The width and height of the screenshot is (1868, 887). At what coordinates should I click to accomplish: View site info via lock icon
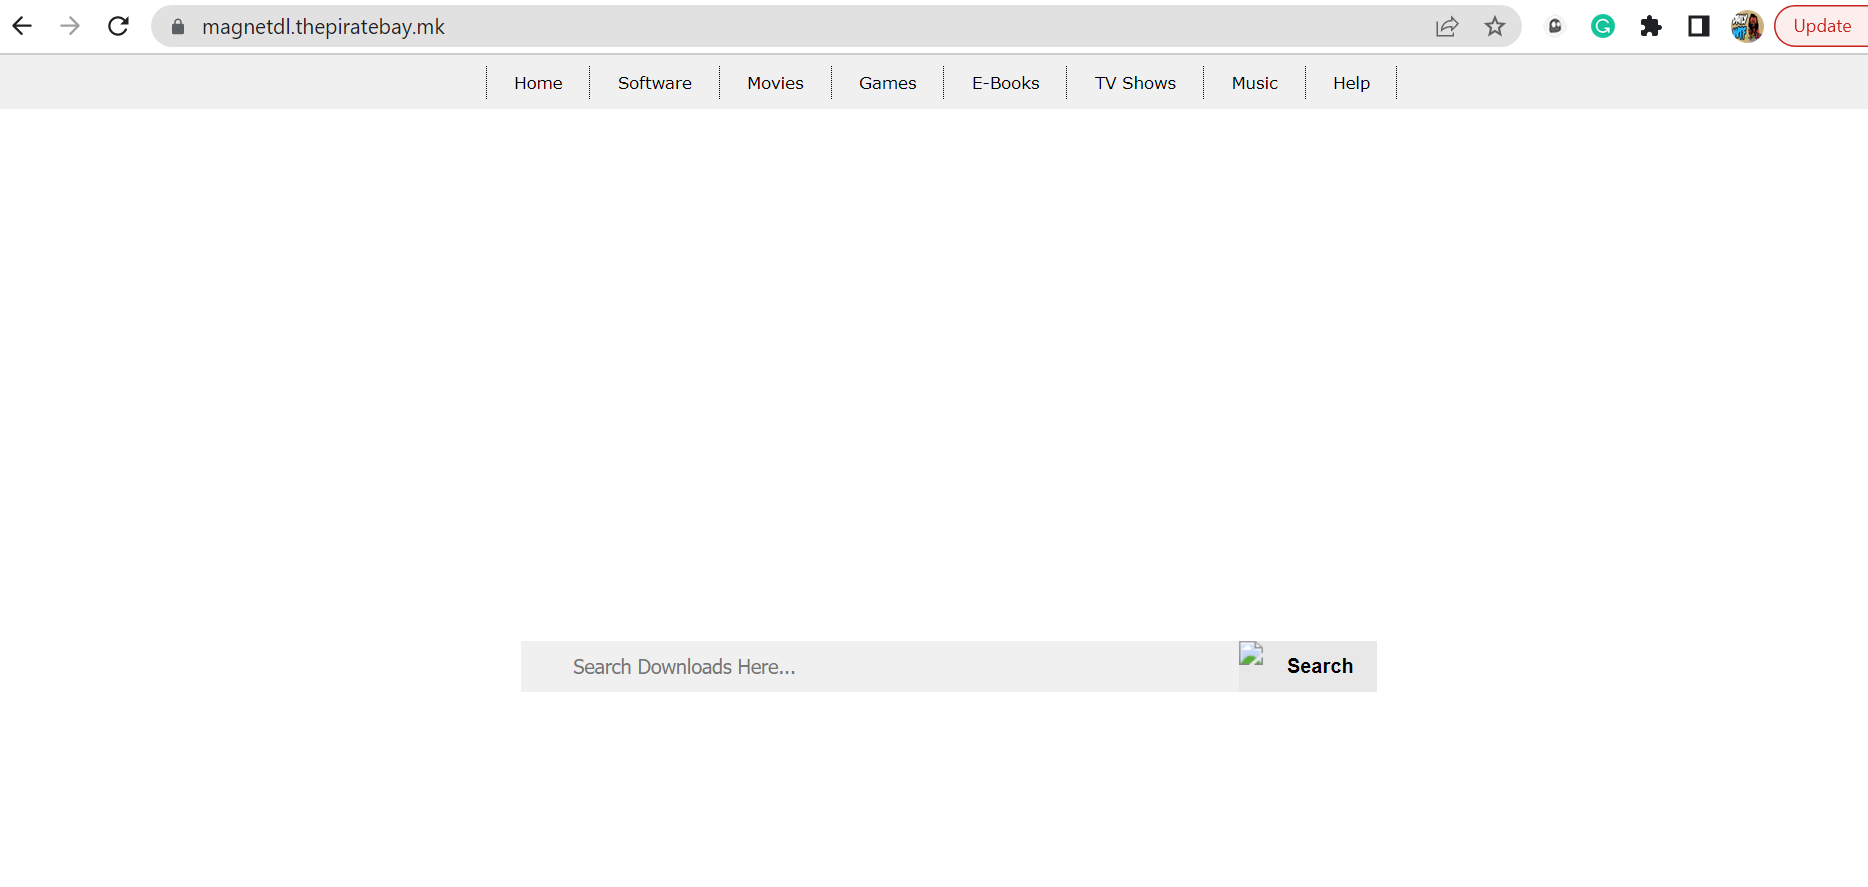pyautogui.click(x=178, y=27)
